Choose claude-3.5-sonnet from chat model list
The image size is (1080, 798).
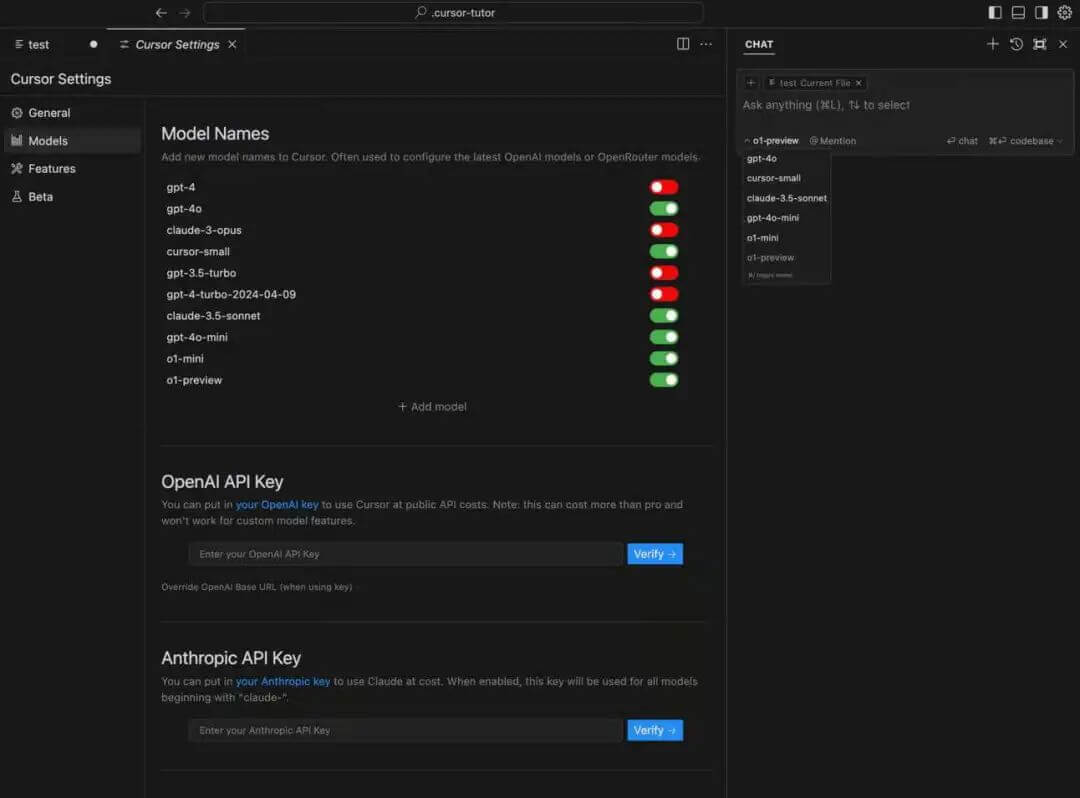pos(787,198)
